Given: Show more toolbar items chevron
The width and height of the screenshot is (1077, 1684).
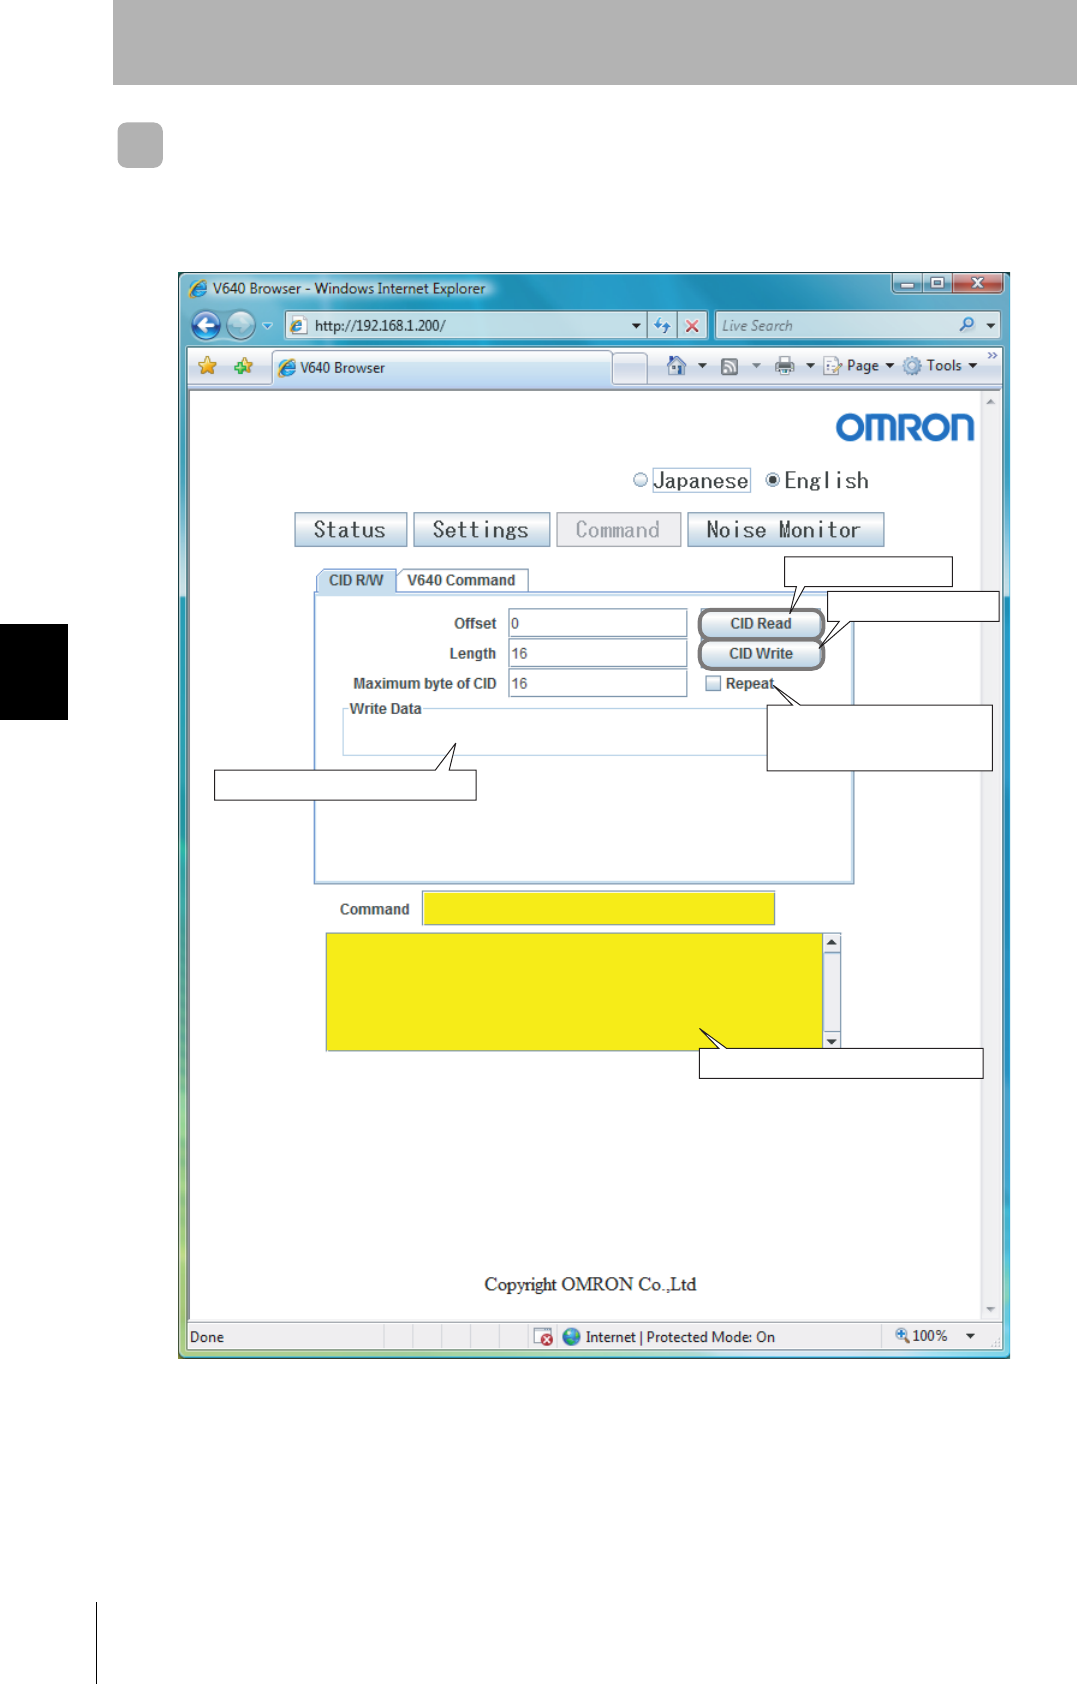Looking at the screenshot, I should pos(992,356).
